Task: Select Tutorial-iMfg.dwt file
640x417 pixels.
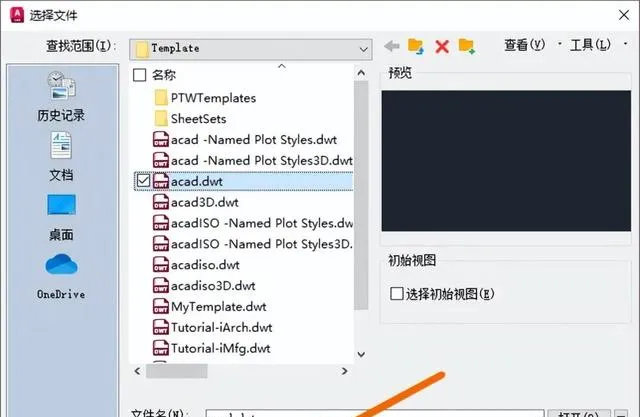Action: (x=220, y=348)
